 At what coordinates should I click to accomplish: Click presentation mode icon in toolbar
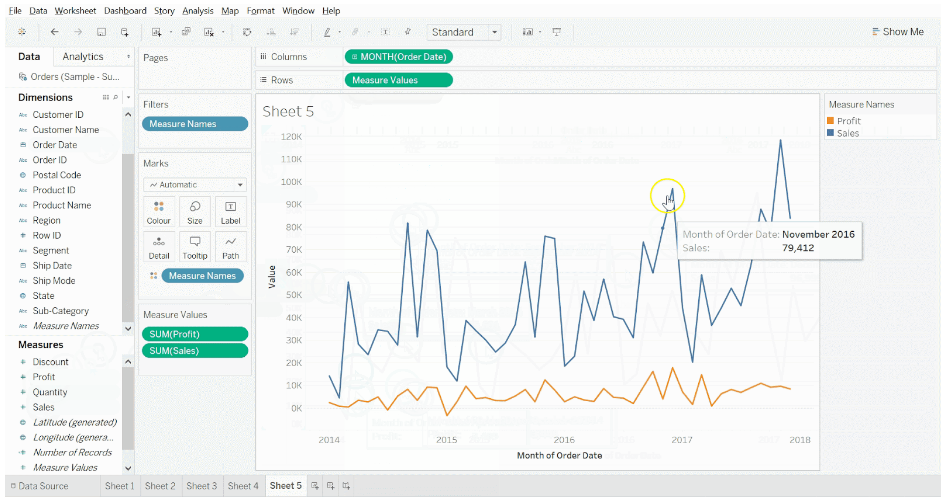click(x=555, y=32)
